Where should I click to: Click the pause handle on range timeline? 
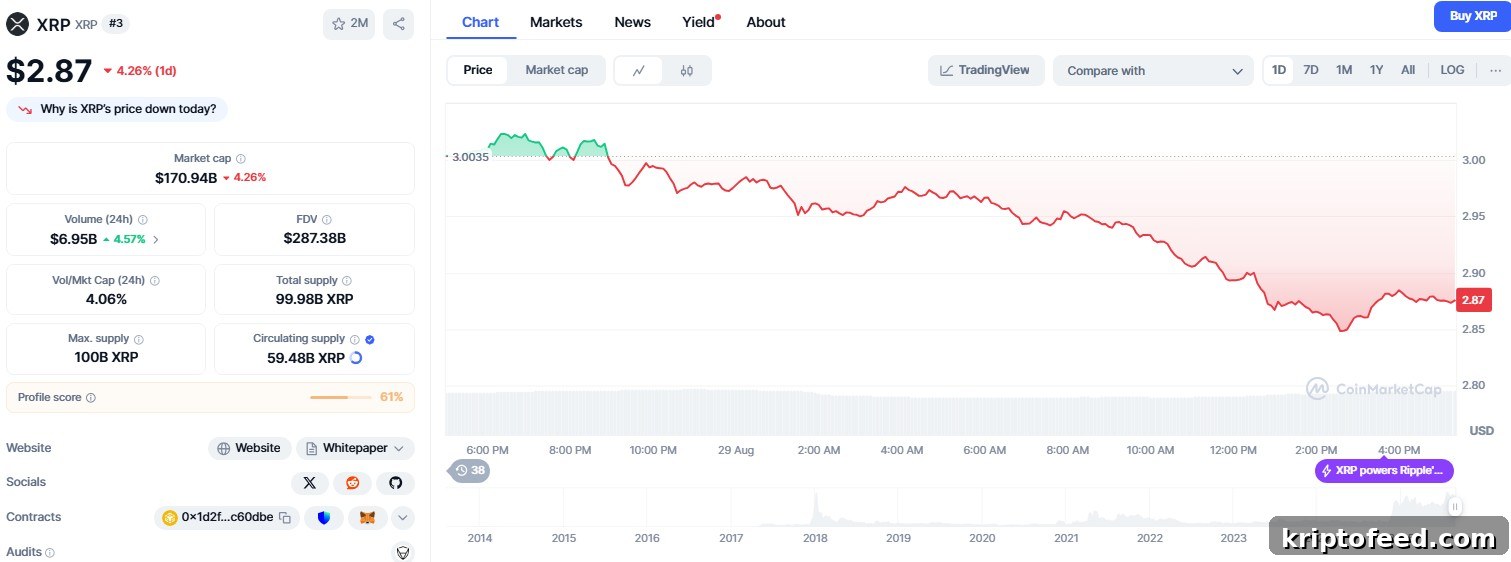tap(1455, 507)
